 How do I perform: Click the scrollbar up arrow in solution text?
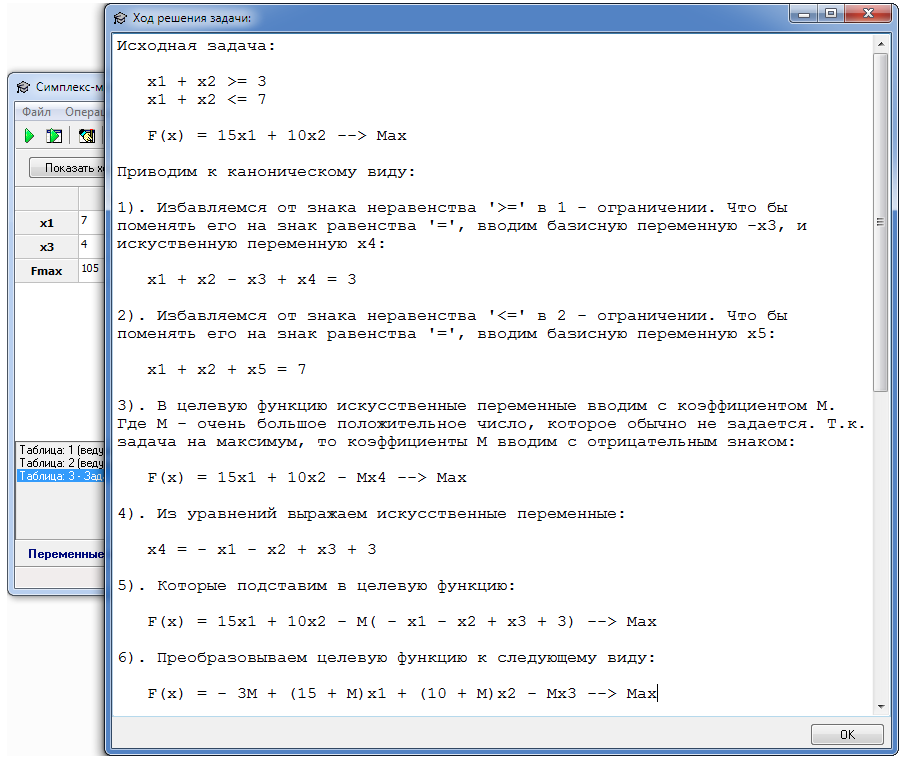pyautogui.click(x=880, y=45)
